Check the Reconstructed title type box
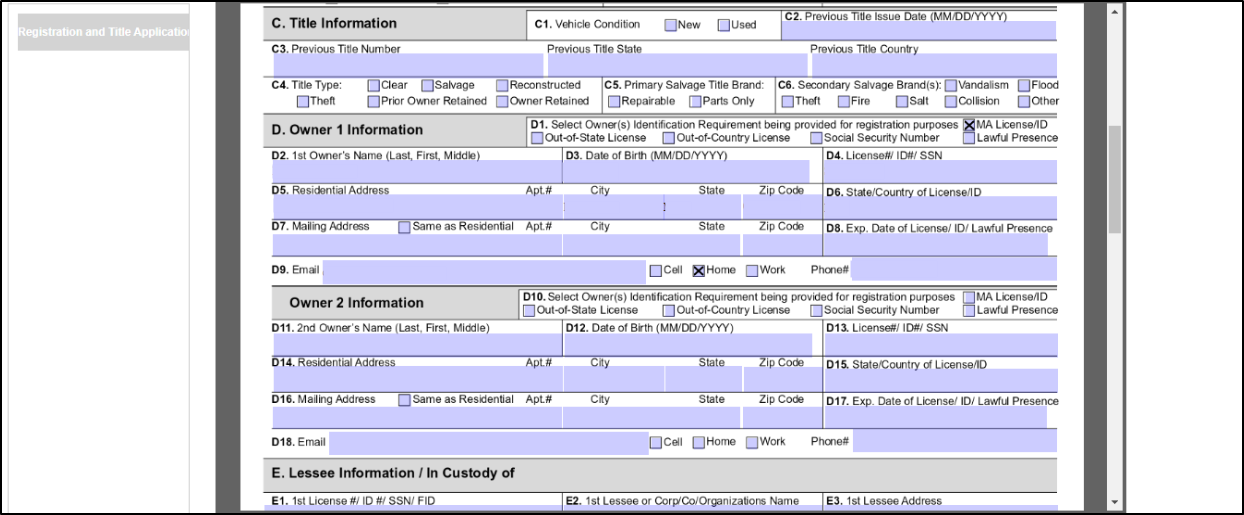The height and width of the screenshot is (515, 1244). click(x=502, y=86)
